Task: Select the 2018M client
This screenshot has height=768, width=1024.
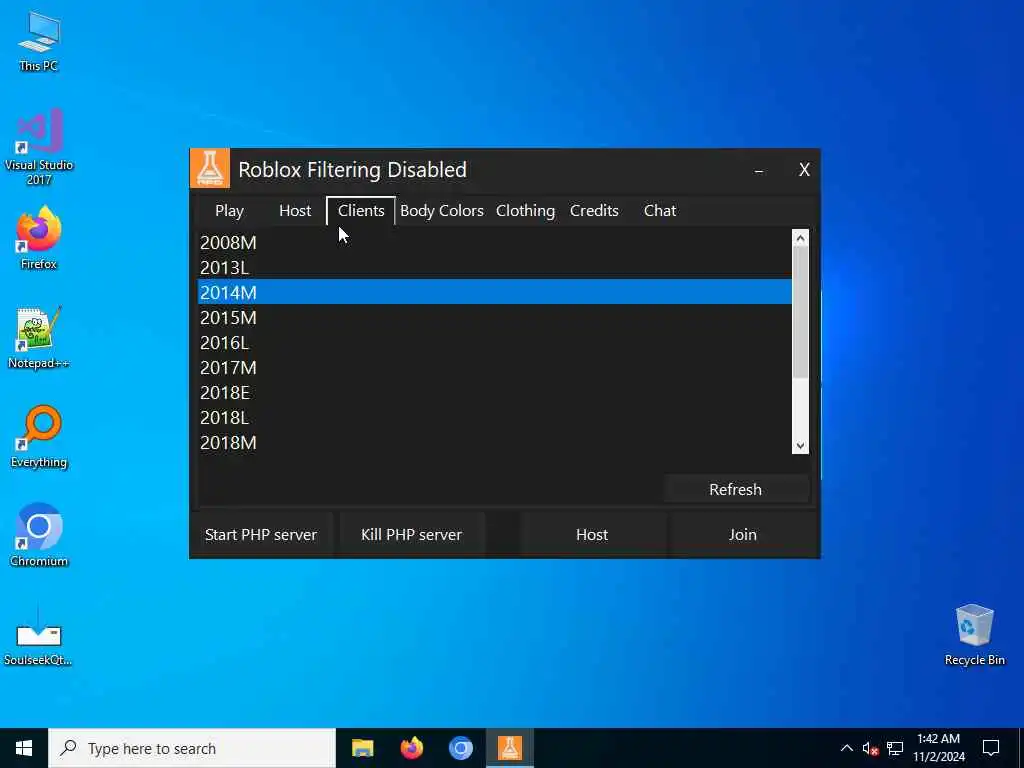Action: (x=494, y=442)
